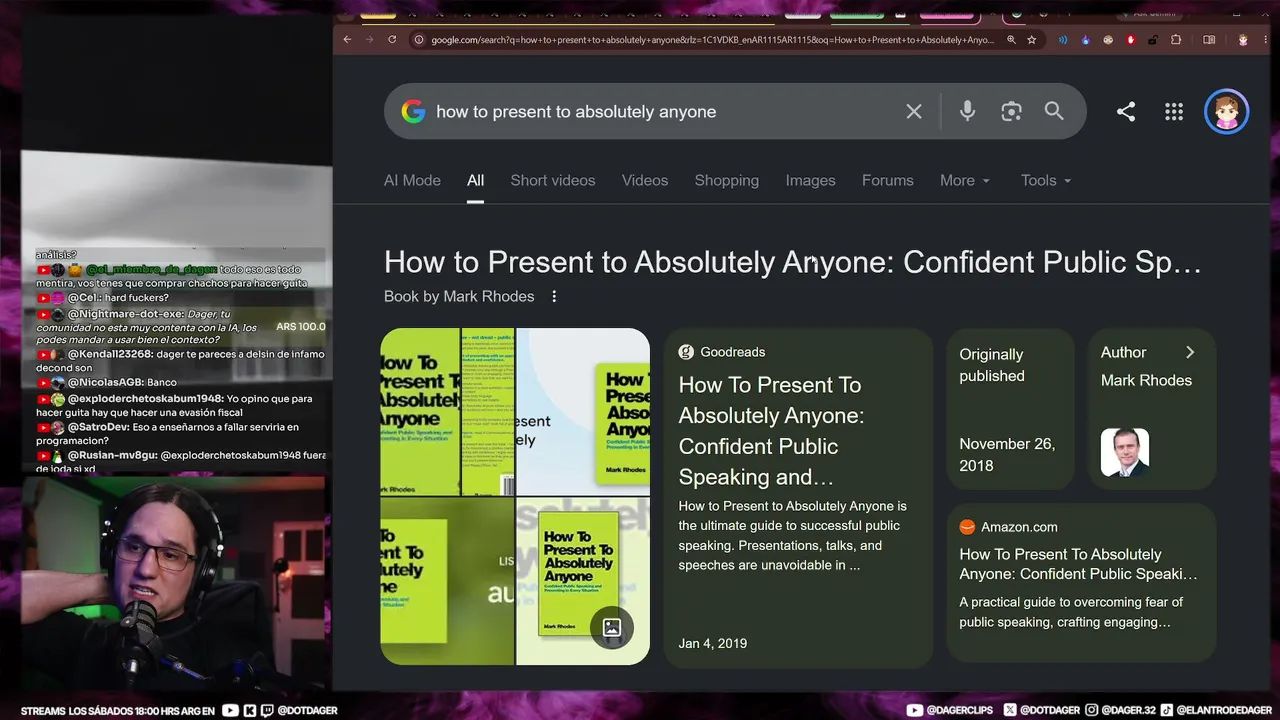Screen dimensions: 1280x720
Task: Toggle the browser side panel icon
Action: (x=1209, y=40)
